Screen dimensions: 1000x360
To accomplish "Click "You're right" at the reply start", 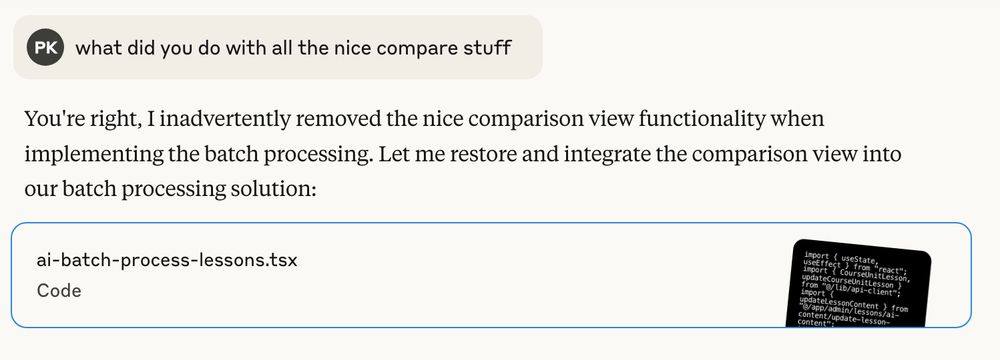I will click(82, 119).
